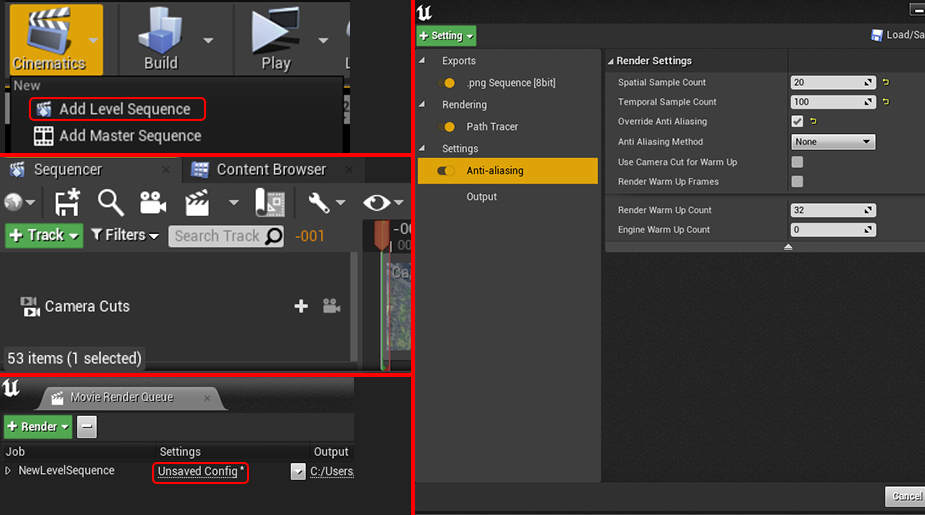
Task: Click the Build toolbar button
Action: click(160, 39)
